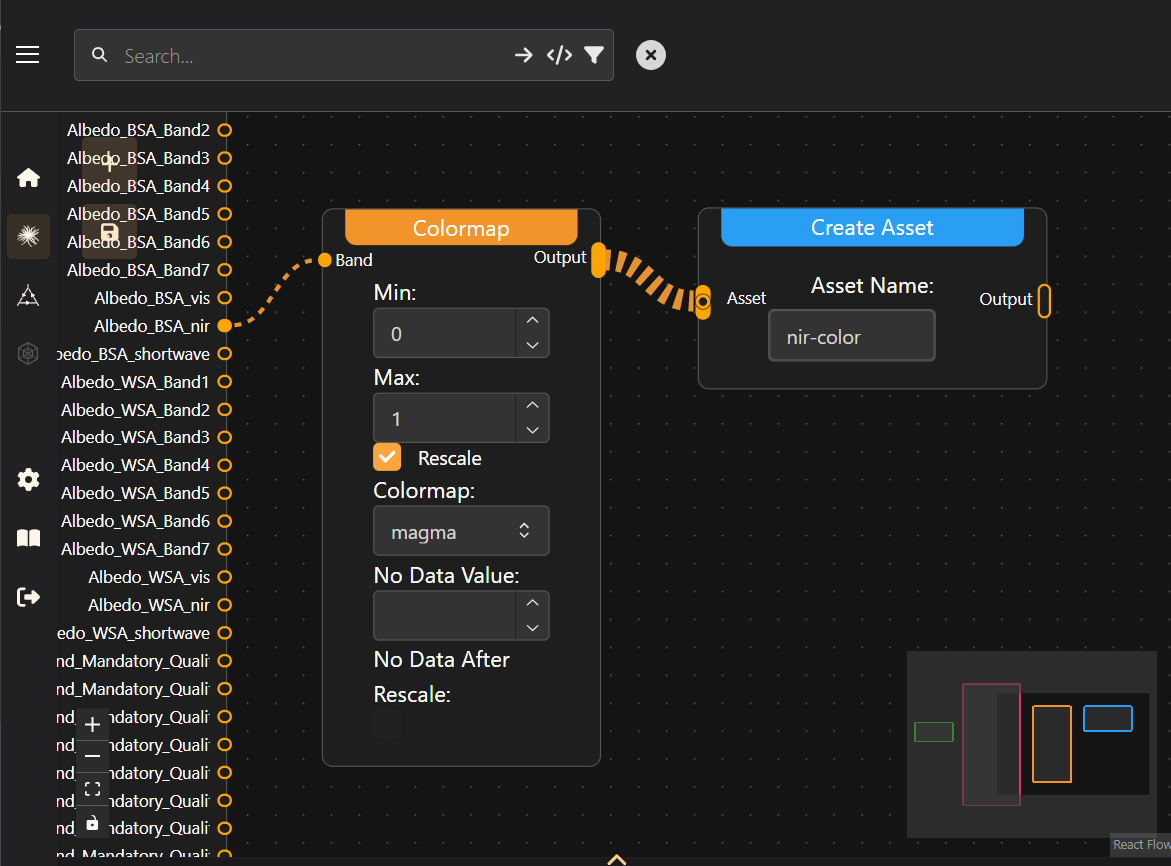Click the home icon in sidebar
This screenshot has height=866, width=1171.
(x=28, y=178)
